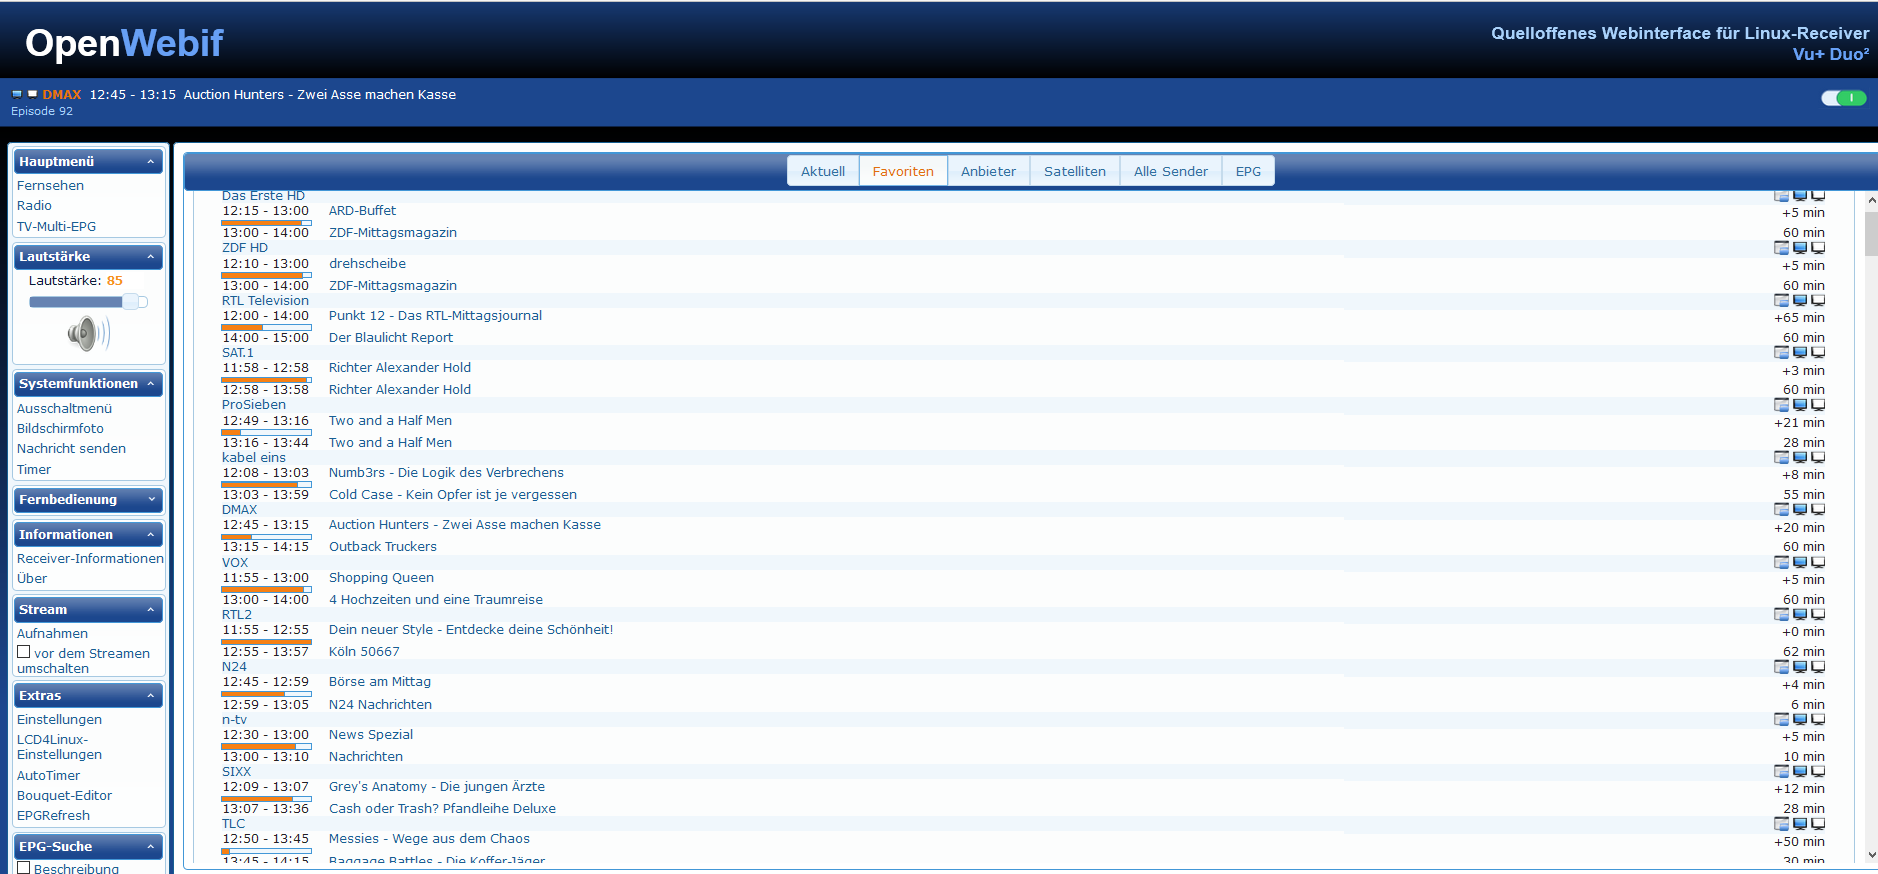Select the Favoriten tab

coord(903,171)
